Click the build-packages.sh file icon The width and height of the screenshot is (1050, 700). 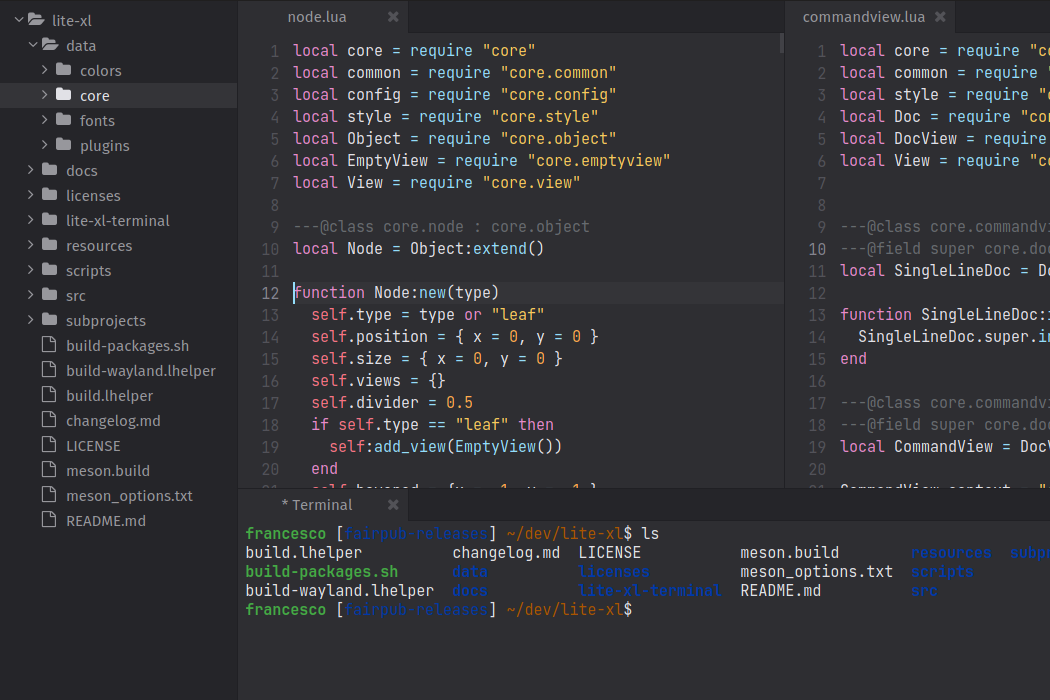49,345
